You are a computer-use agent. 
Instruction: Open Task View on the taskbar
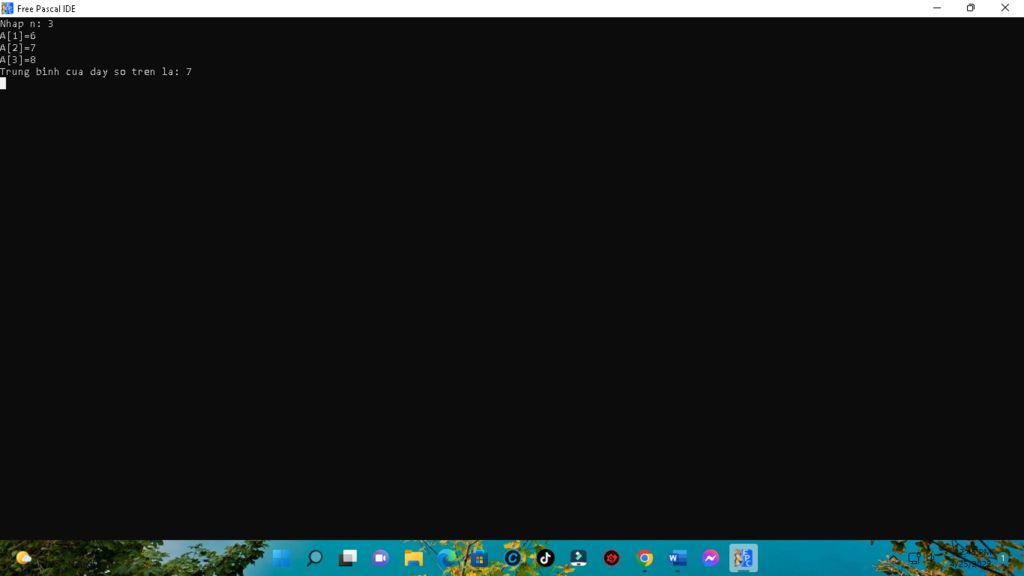tap(348, 558)
